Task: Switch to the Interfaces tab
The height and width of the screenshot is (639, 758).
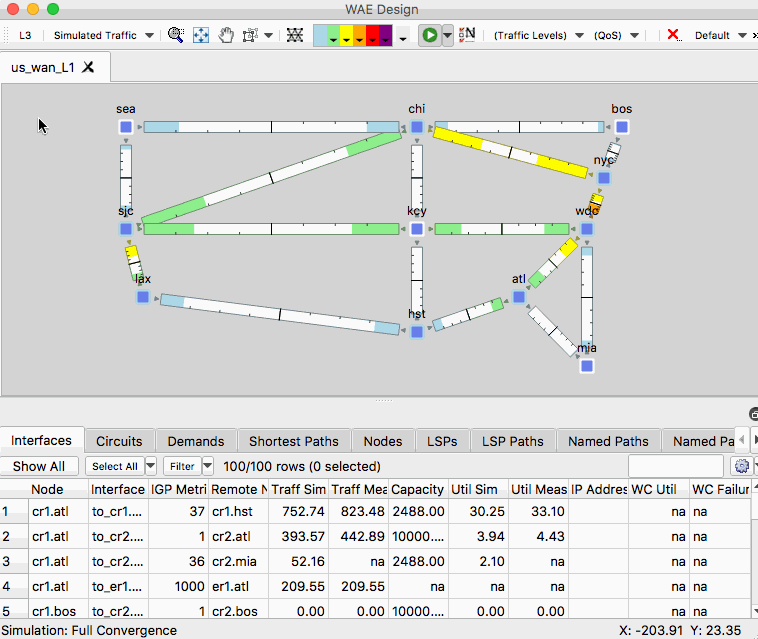Action: (42, 440)
